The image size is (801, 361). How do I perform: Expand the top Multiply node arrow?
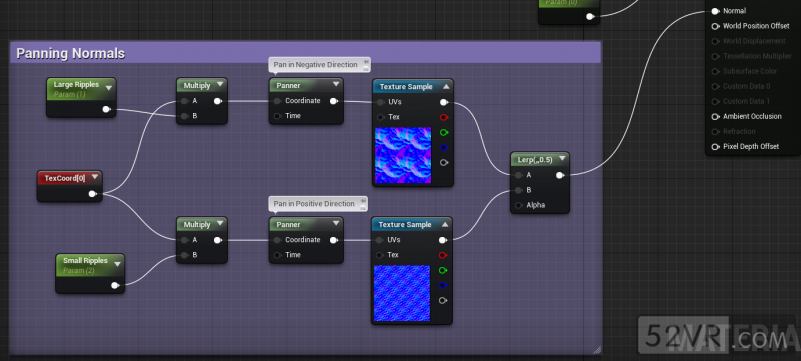click(x=220, y=85)
